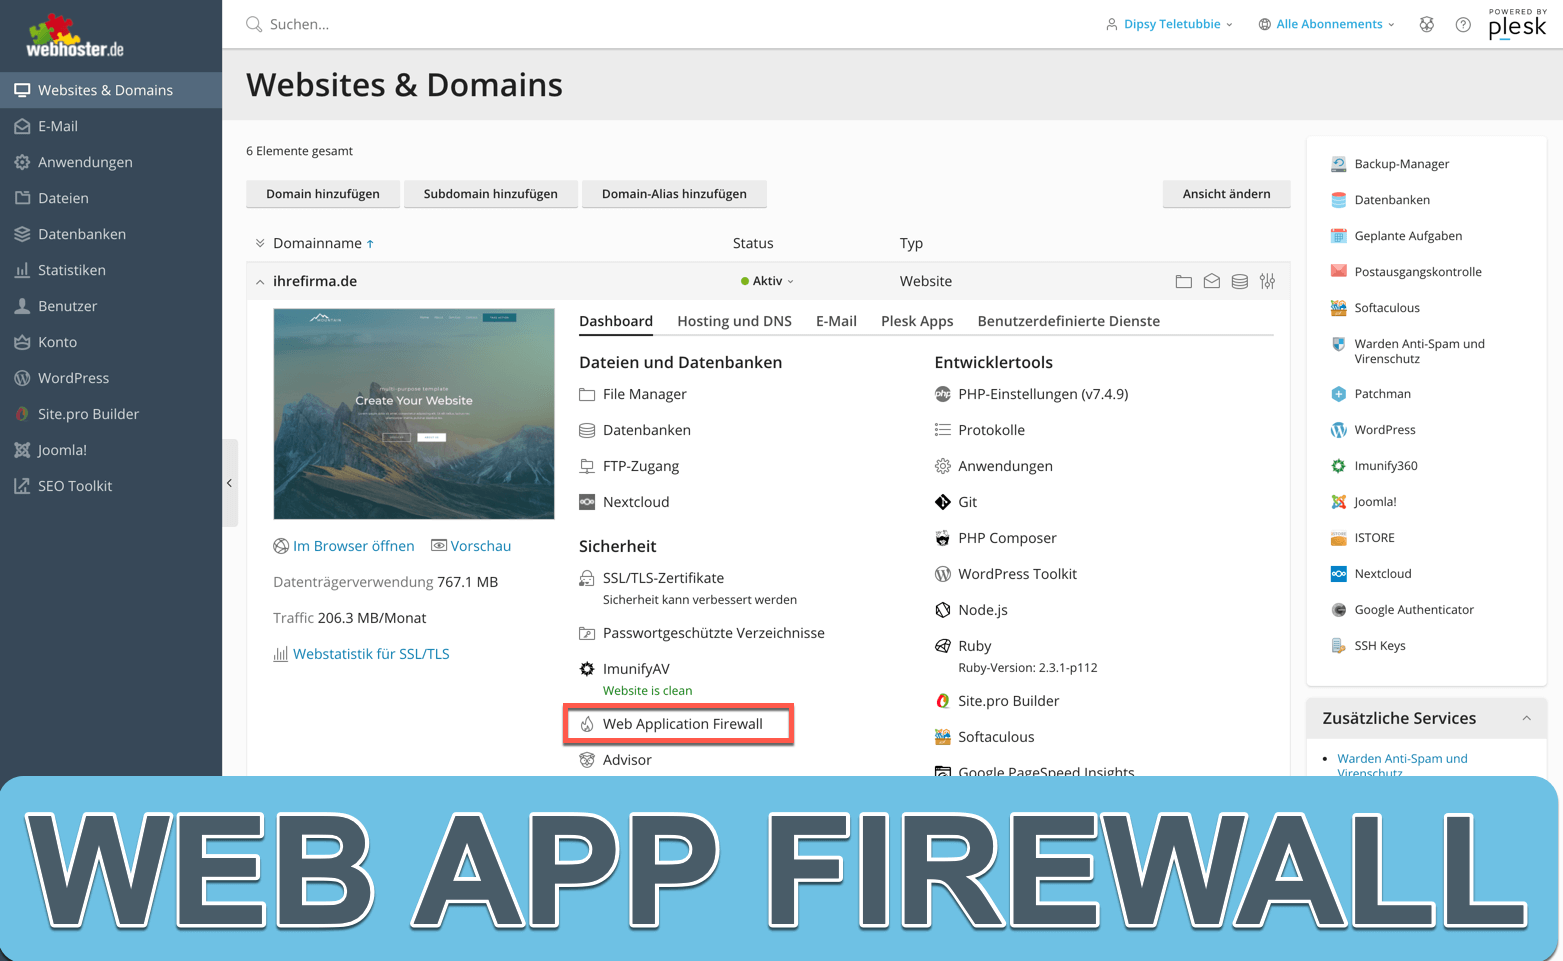Open Aktiv status dropdown
1563x961 pixels.
pyautogui.click(x=767, y=281)
